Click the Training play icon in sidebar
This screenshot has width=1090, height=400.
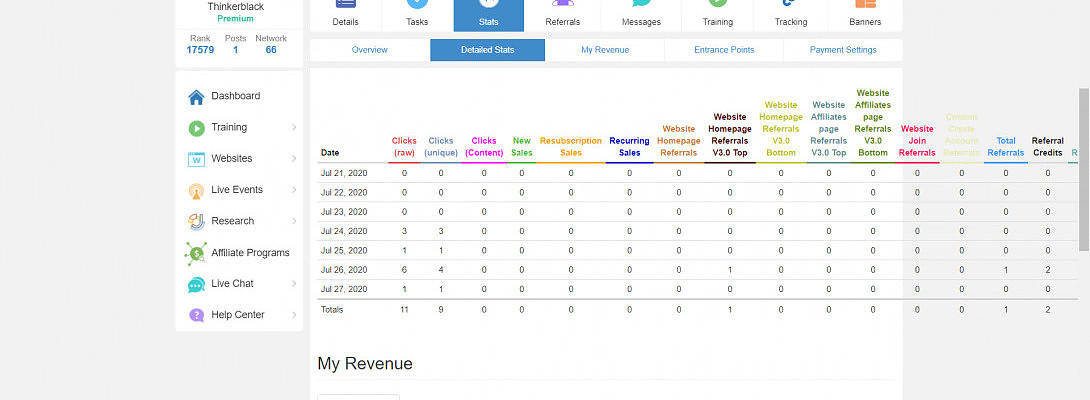click(196, 128)
